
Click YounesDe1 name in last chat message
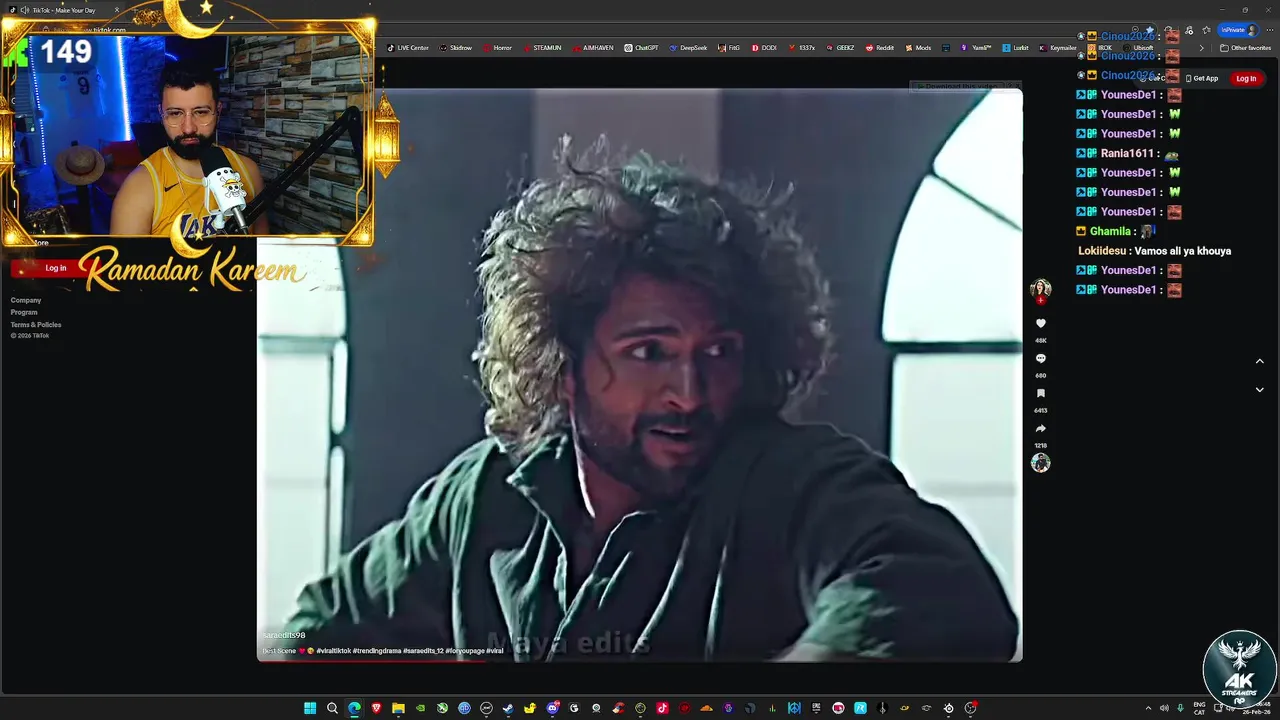coord(1130,290)
